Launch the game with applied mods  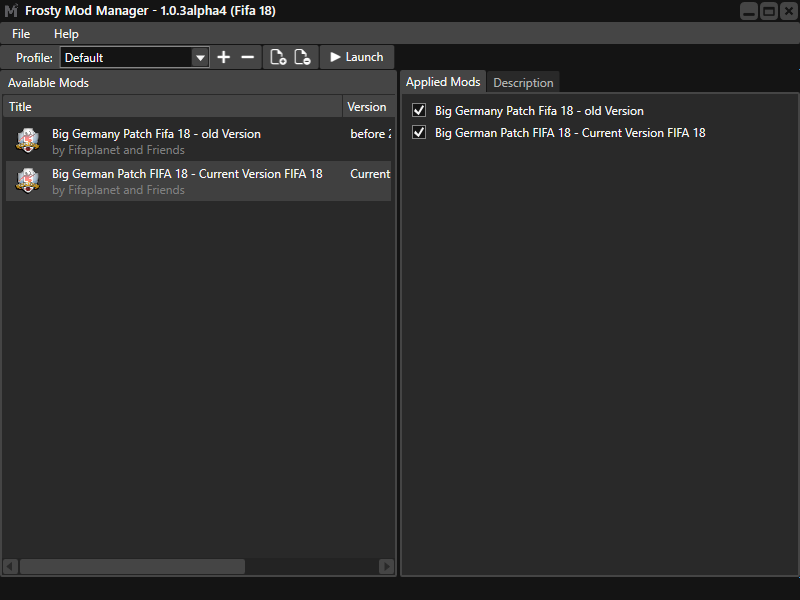(357, 57)
